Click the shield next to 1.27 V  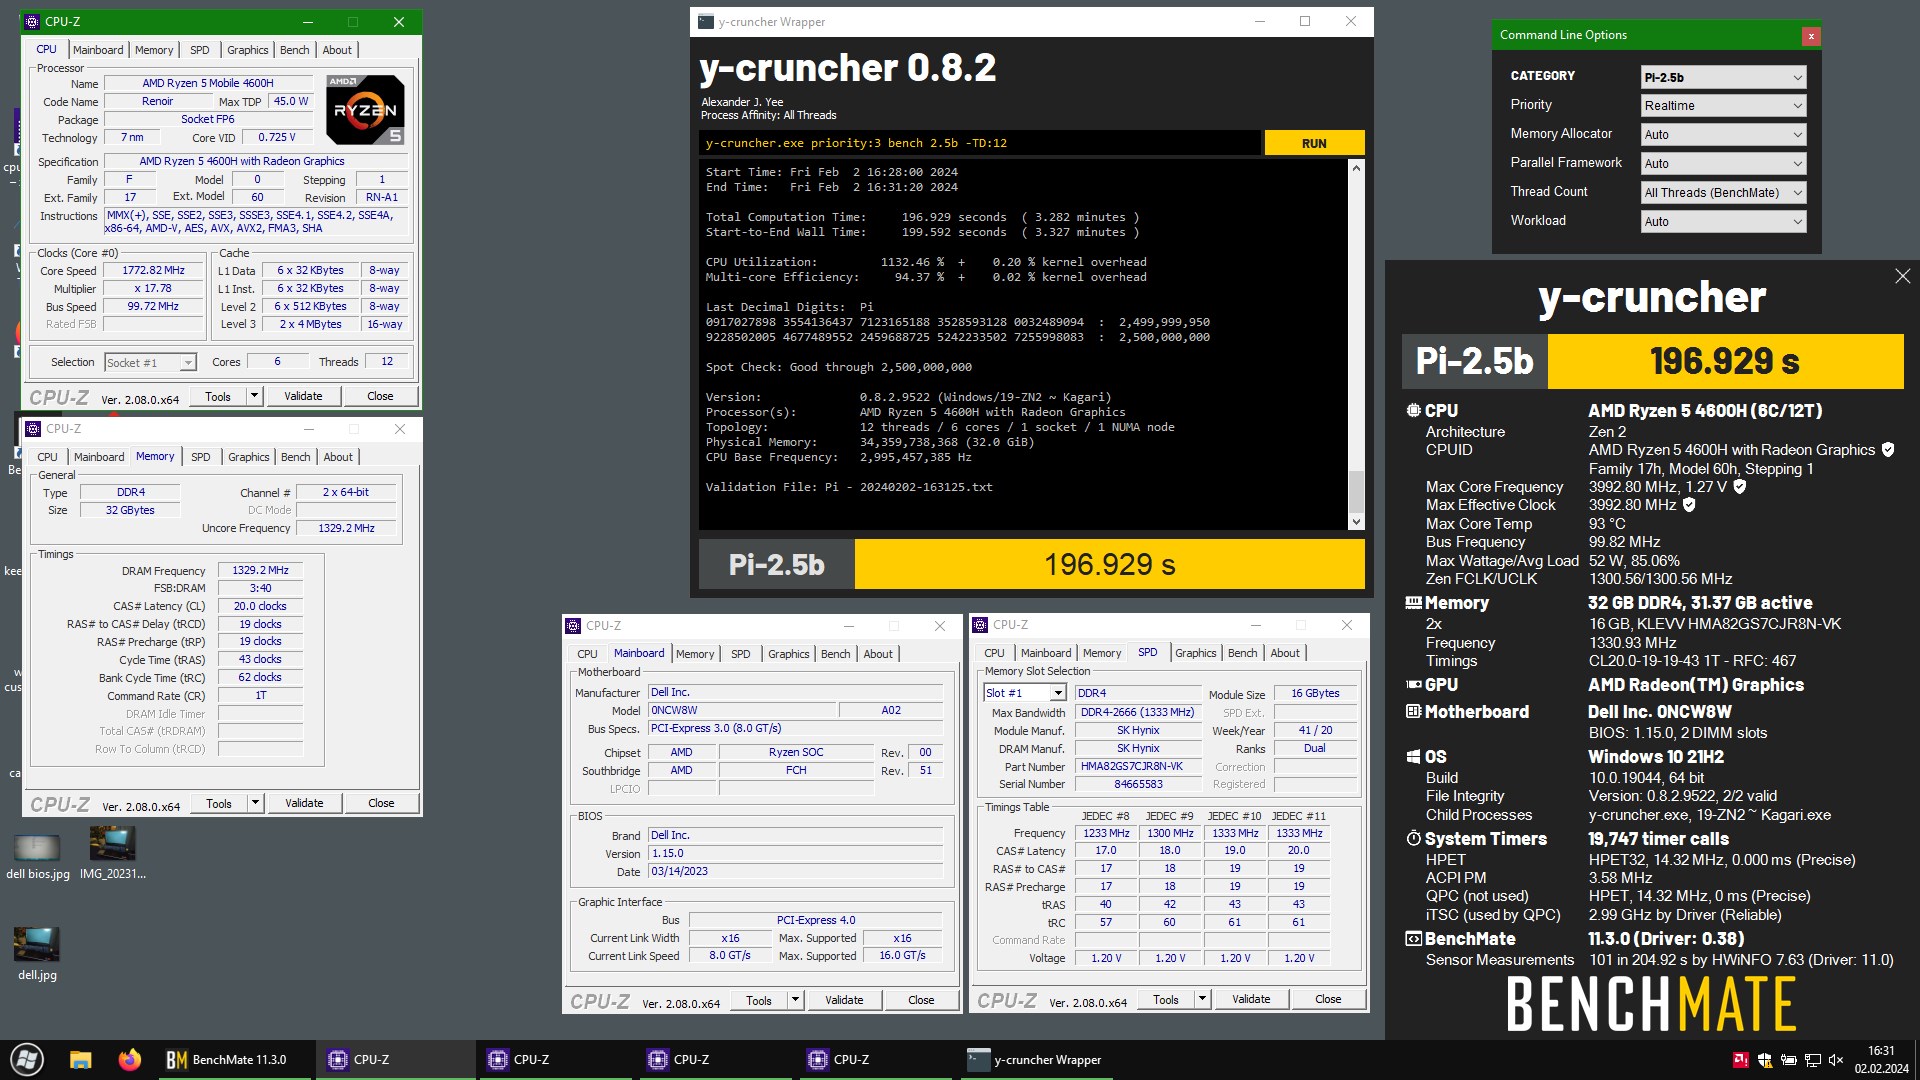[1740, 487]
